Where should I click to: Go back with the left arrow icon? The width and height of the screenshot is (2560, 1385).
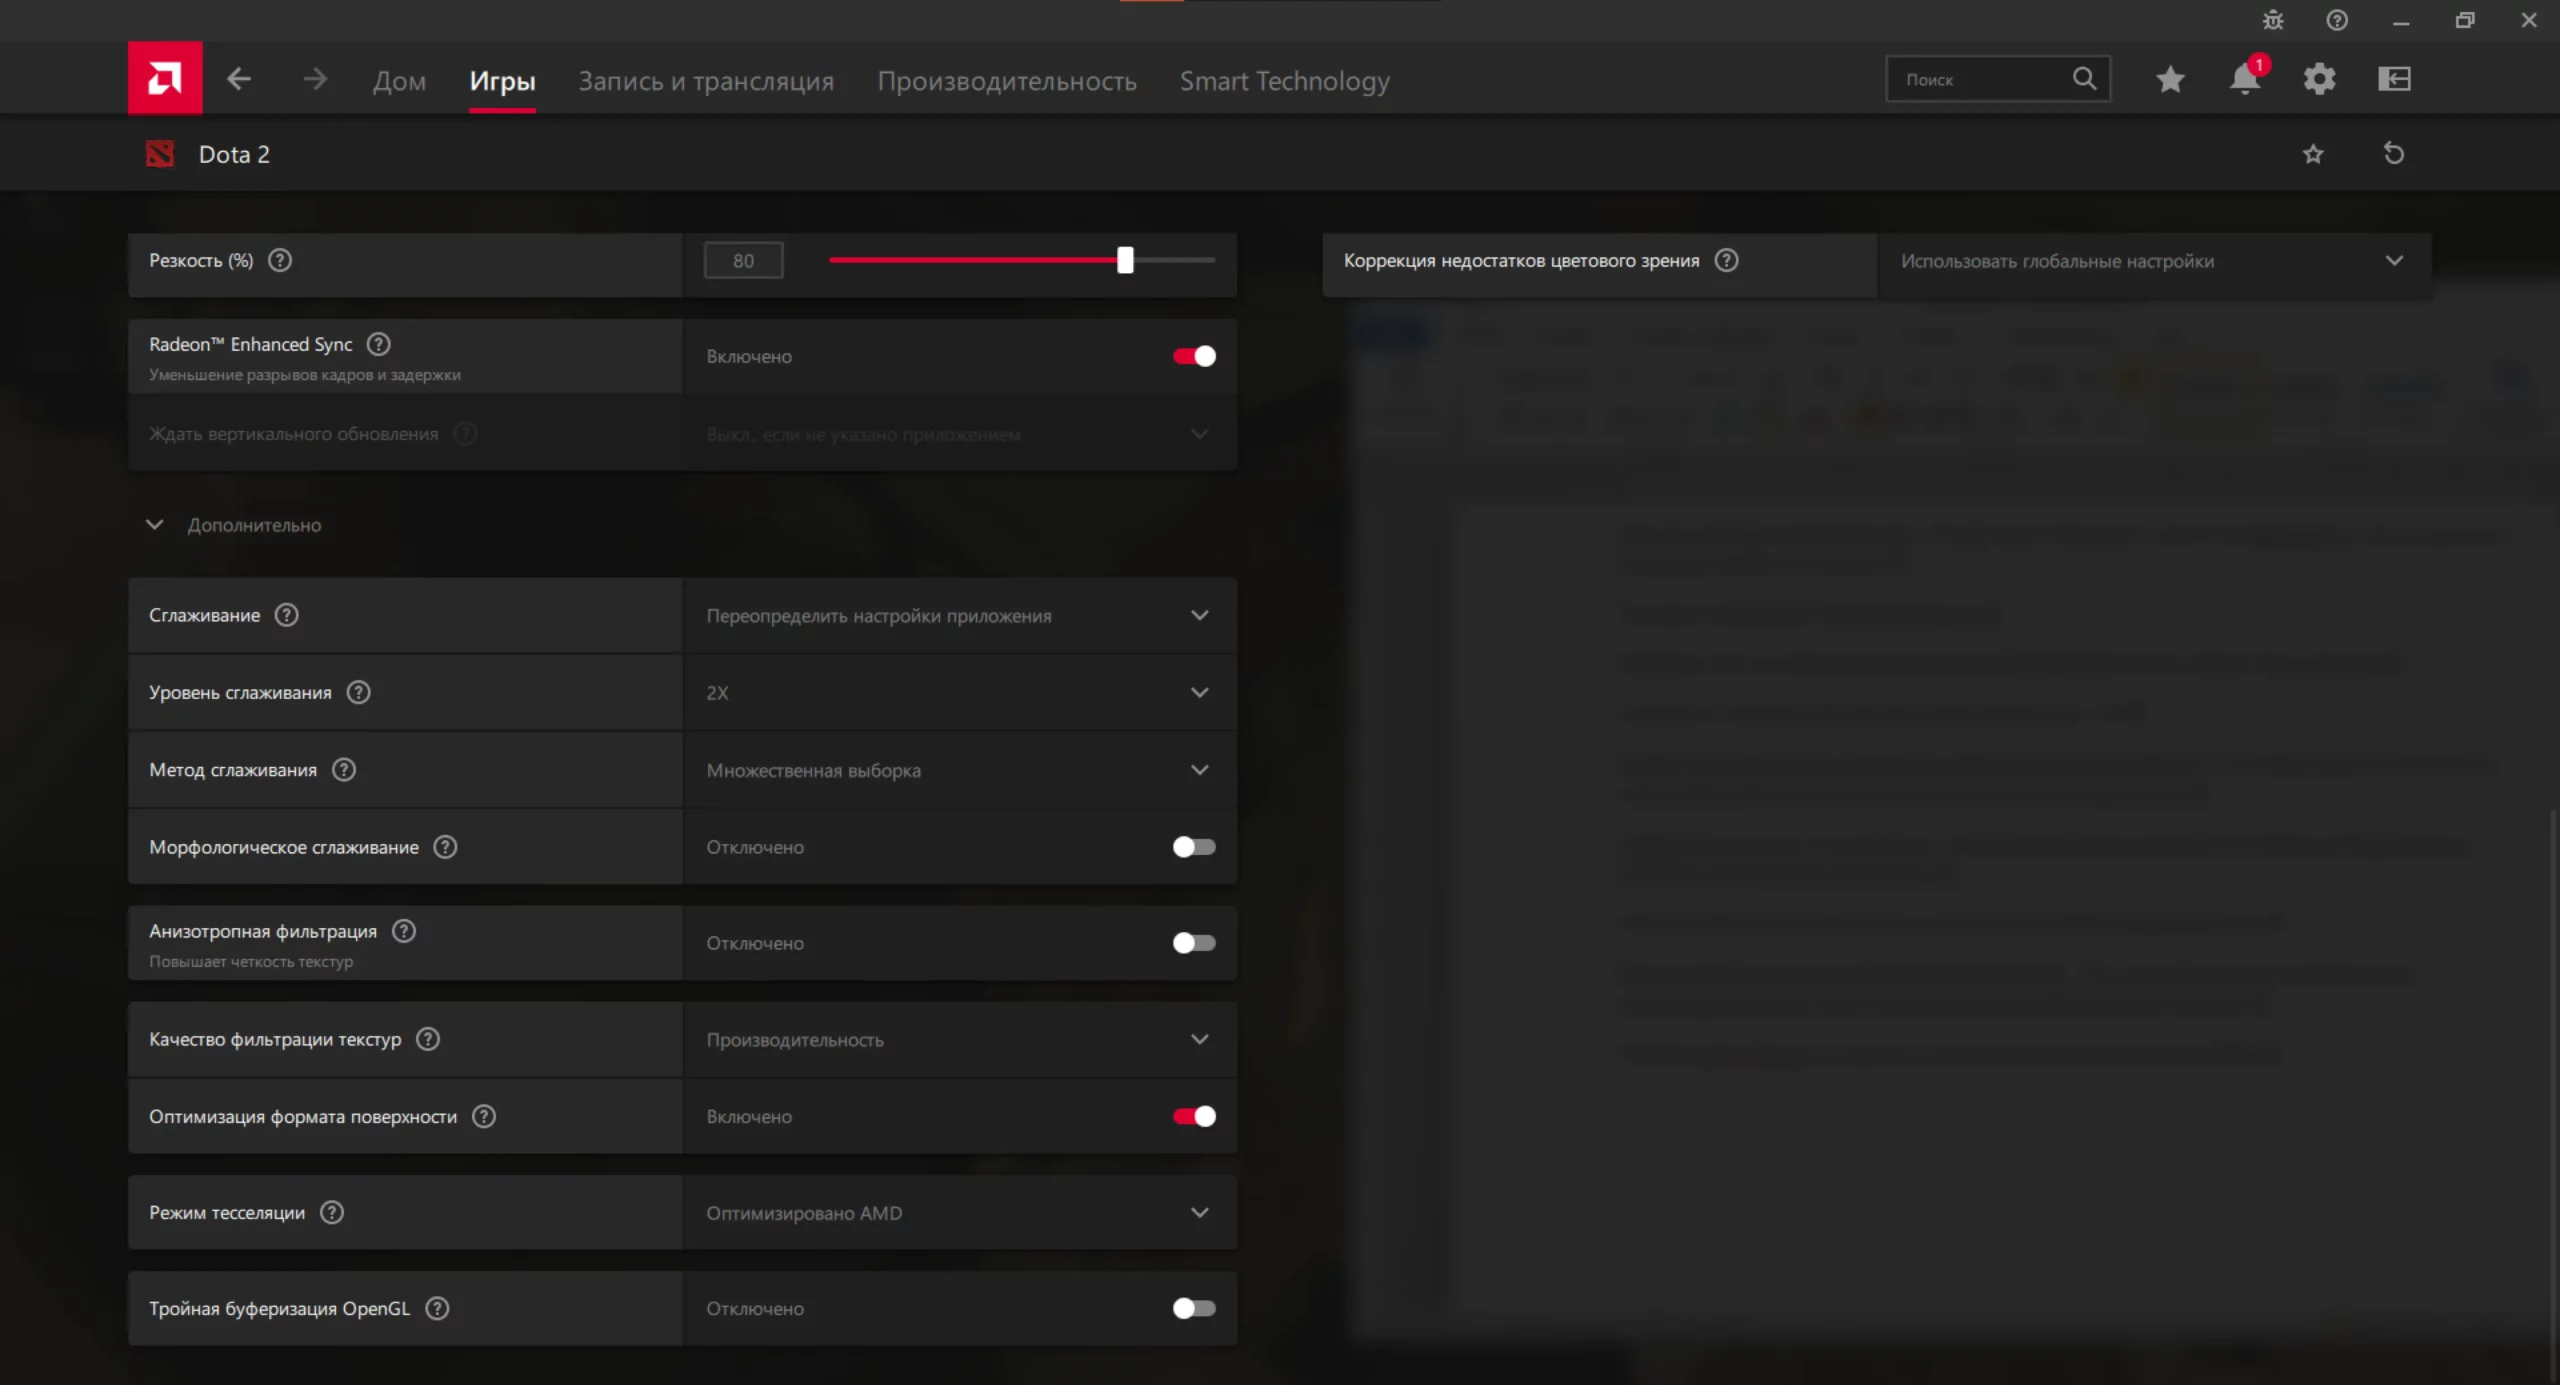pos(238,79)
